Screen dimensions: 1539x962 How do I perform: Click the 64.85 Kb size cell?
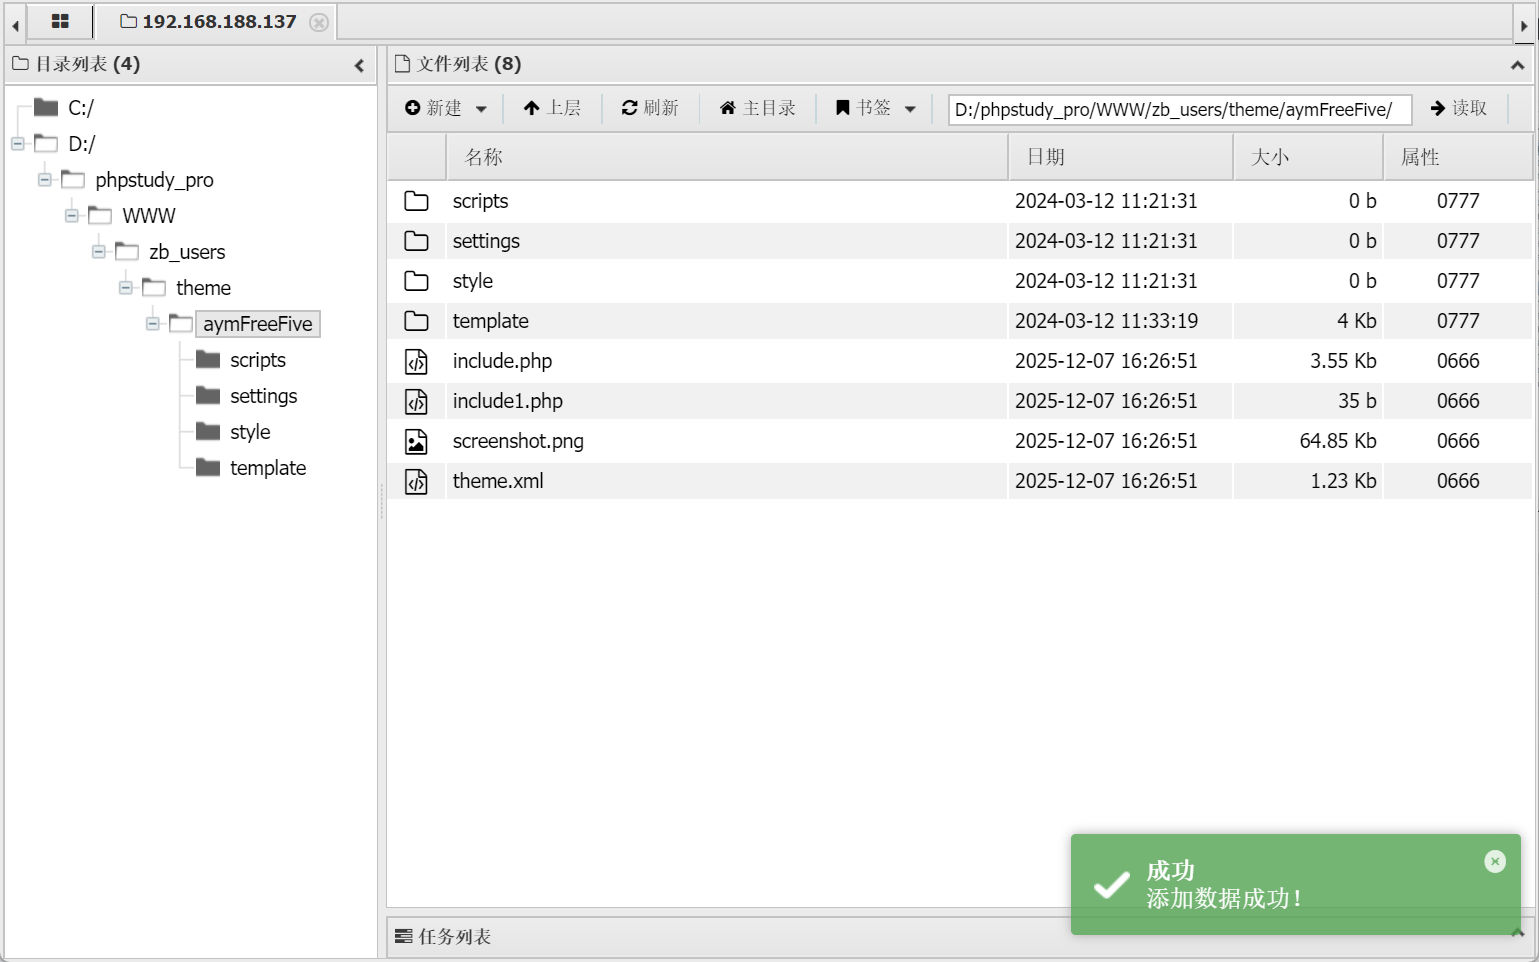click(1338, 441)
